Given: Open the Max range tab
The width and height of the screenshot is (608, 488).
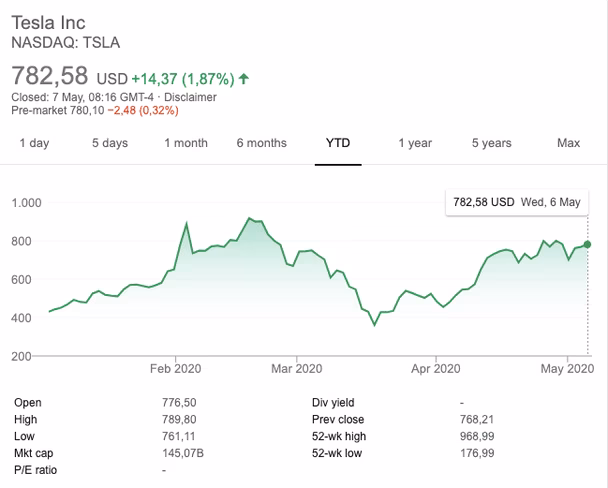Looking at the screenshot, I should pos(568,143).
